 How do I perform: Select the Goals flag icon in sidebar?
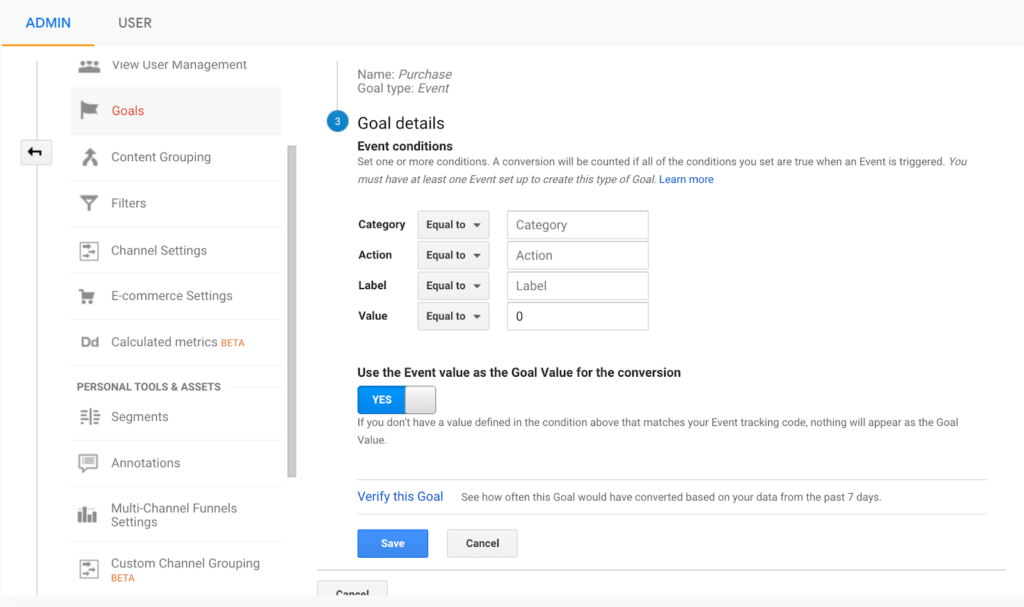pyautogui.click(x=90, y=110)
